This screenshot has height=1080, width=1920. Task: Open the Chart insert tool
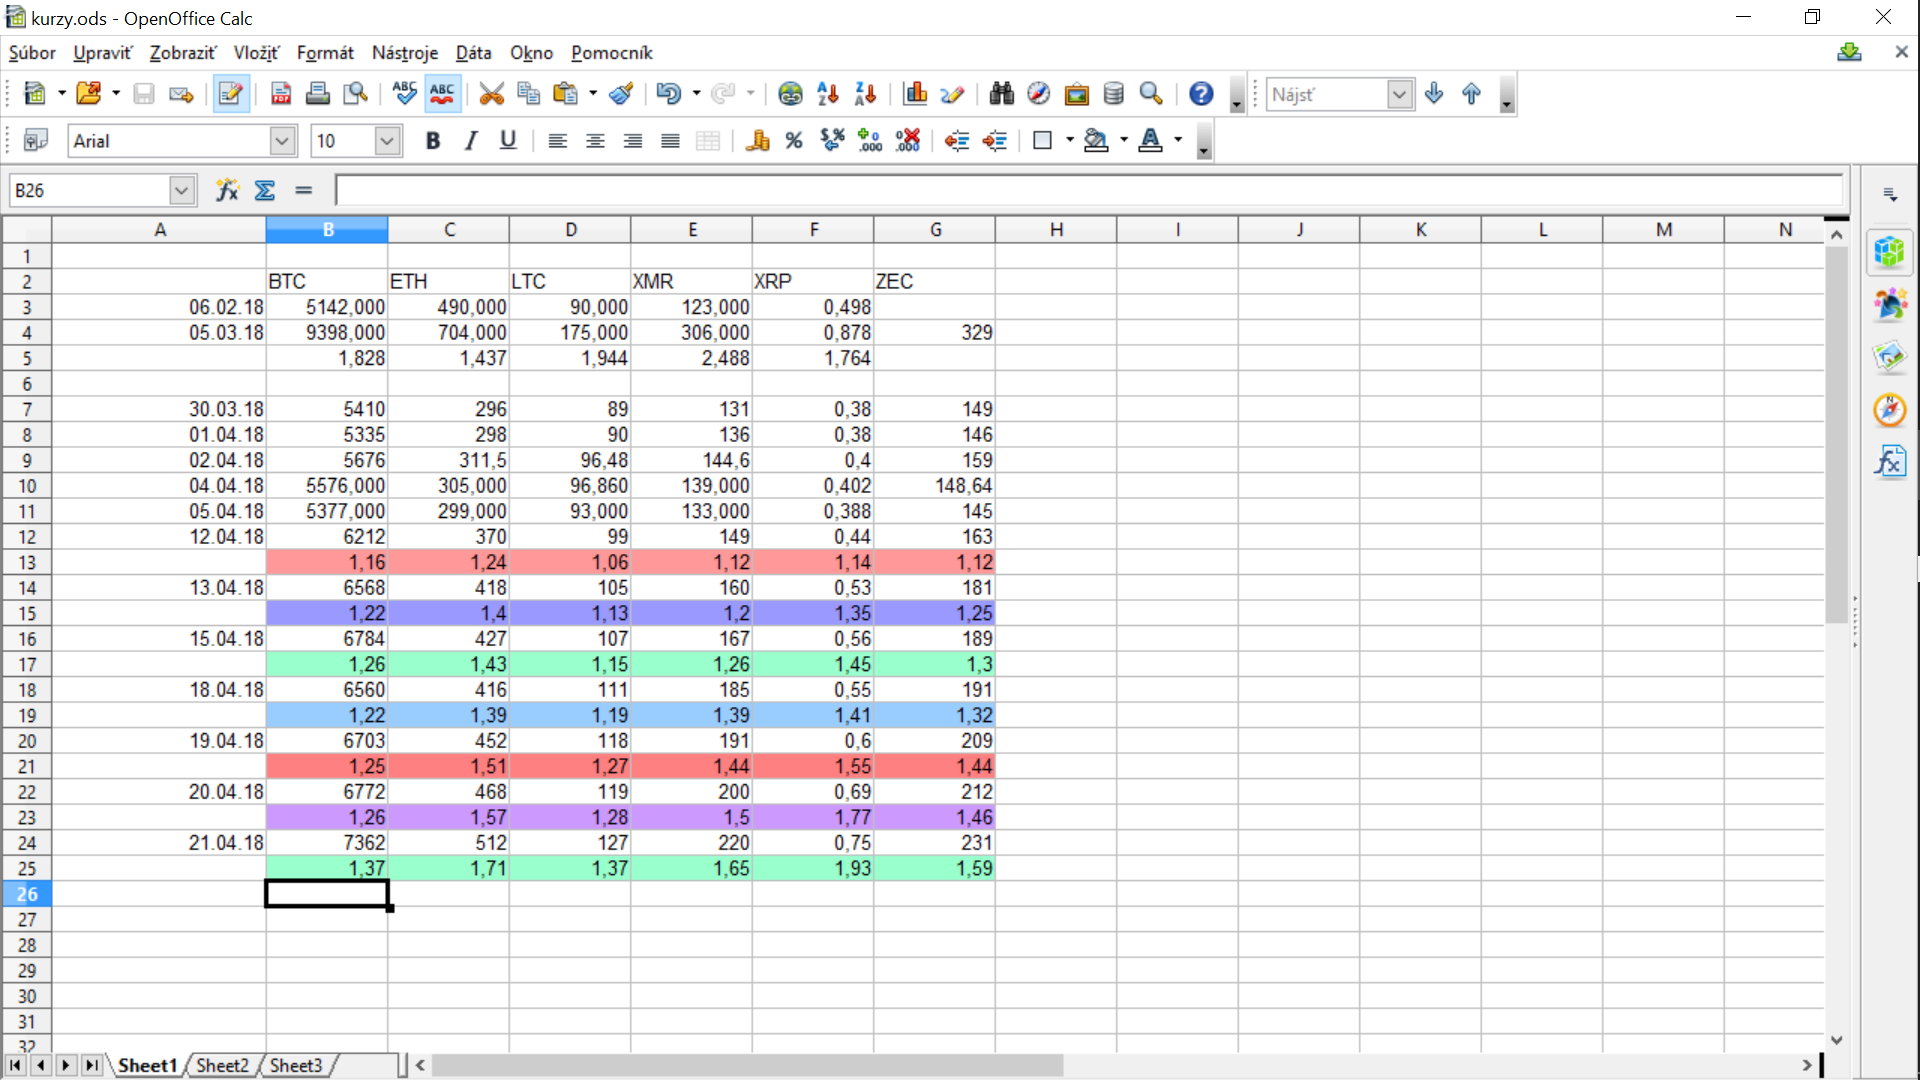coord(915,94)
